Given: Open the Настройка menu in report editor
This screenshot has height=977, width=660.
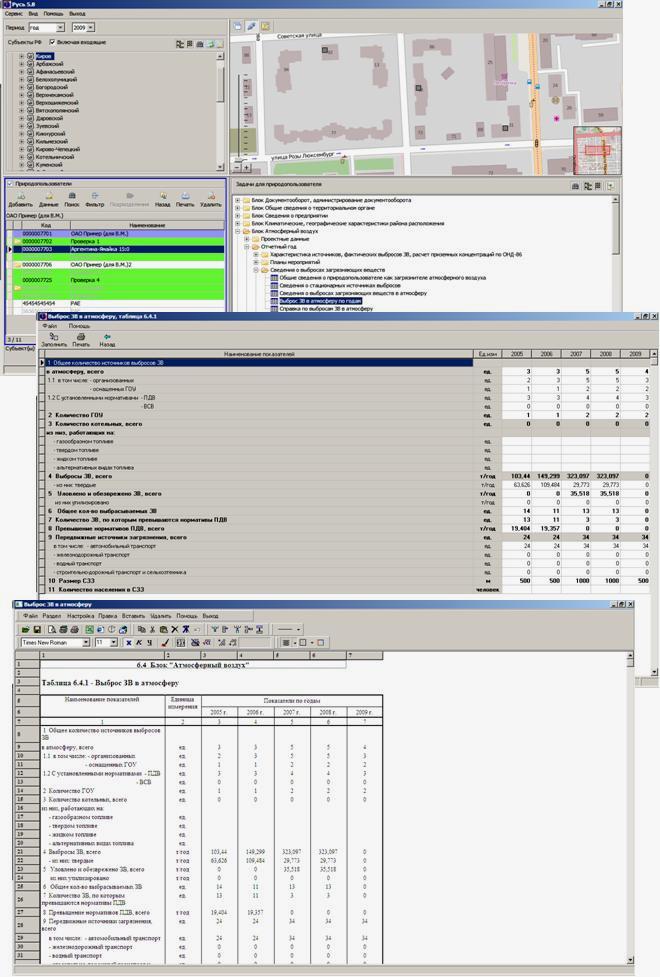Looking at the screenshot, I should 81,616.
